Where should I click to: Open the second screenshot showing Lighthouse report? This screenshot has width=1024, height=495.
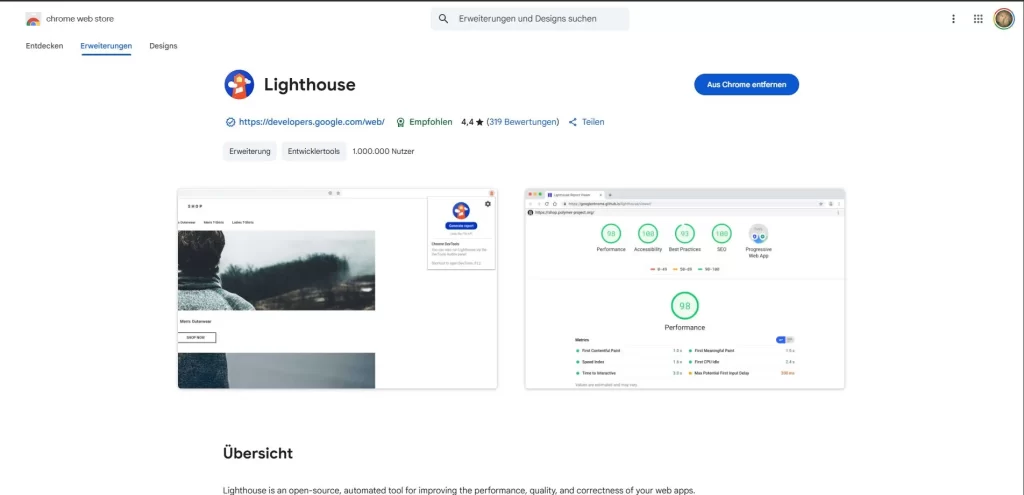click(684, 289)
